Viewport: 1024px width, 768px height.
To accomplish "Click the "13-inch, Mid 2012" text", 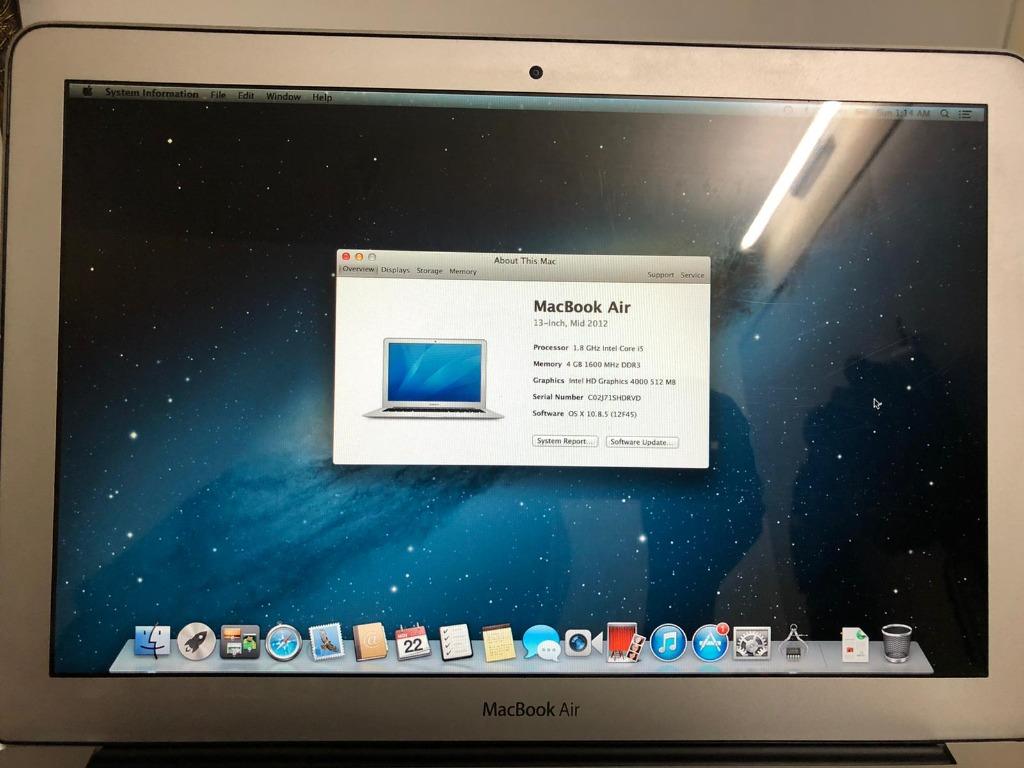I will pyautogui.click(x=570, y=323).
